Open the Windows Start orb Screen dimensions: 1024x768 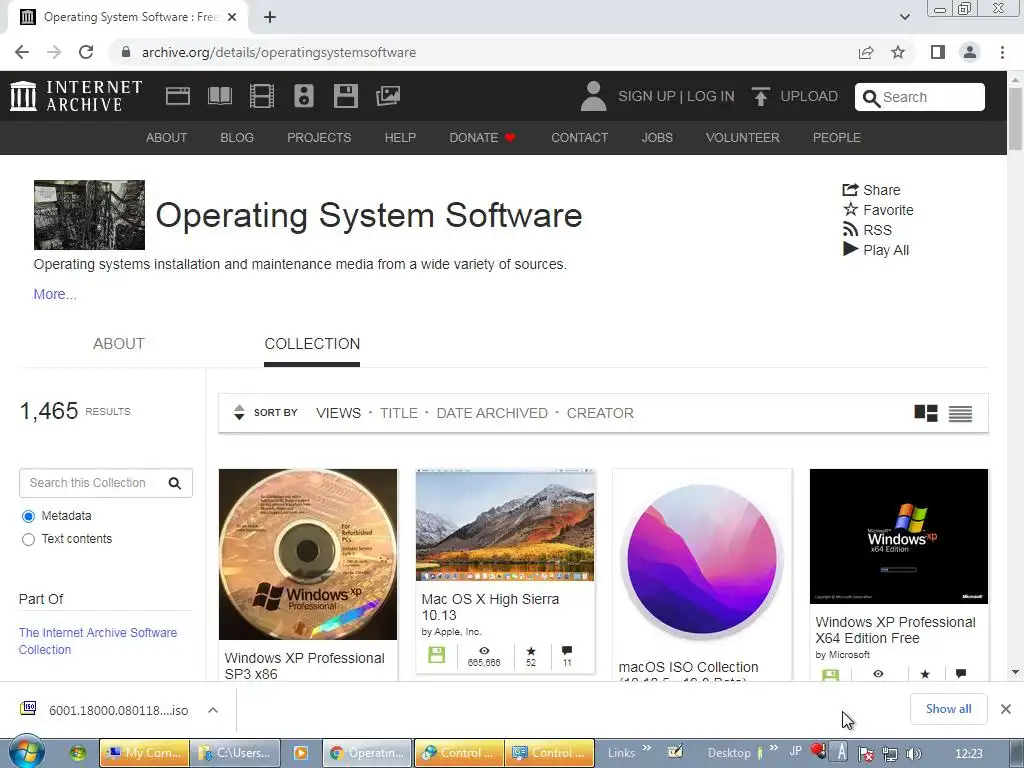point(26,752)
